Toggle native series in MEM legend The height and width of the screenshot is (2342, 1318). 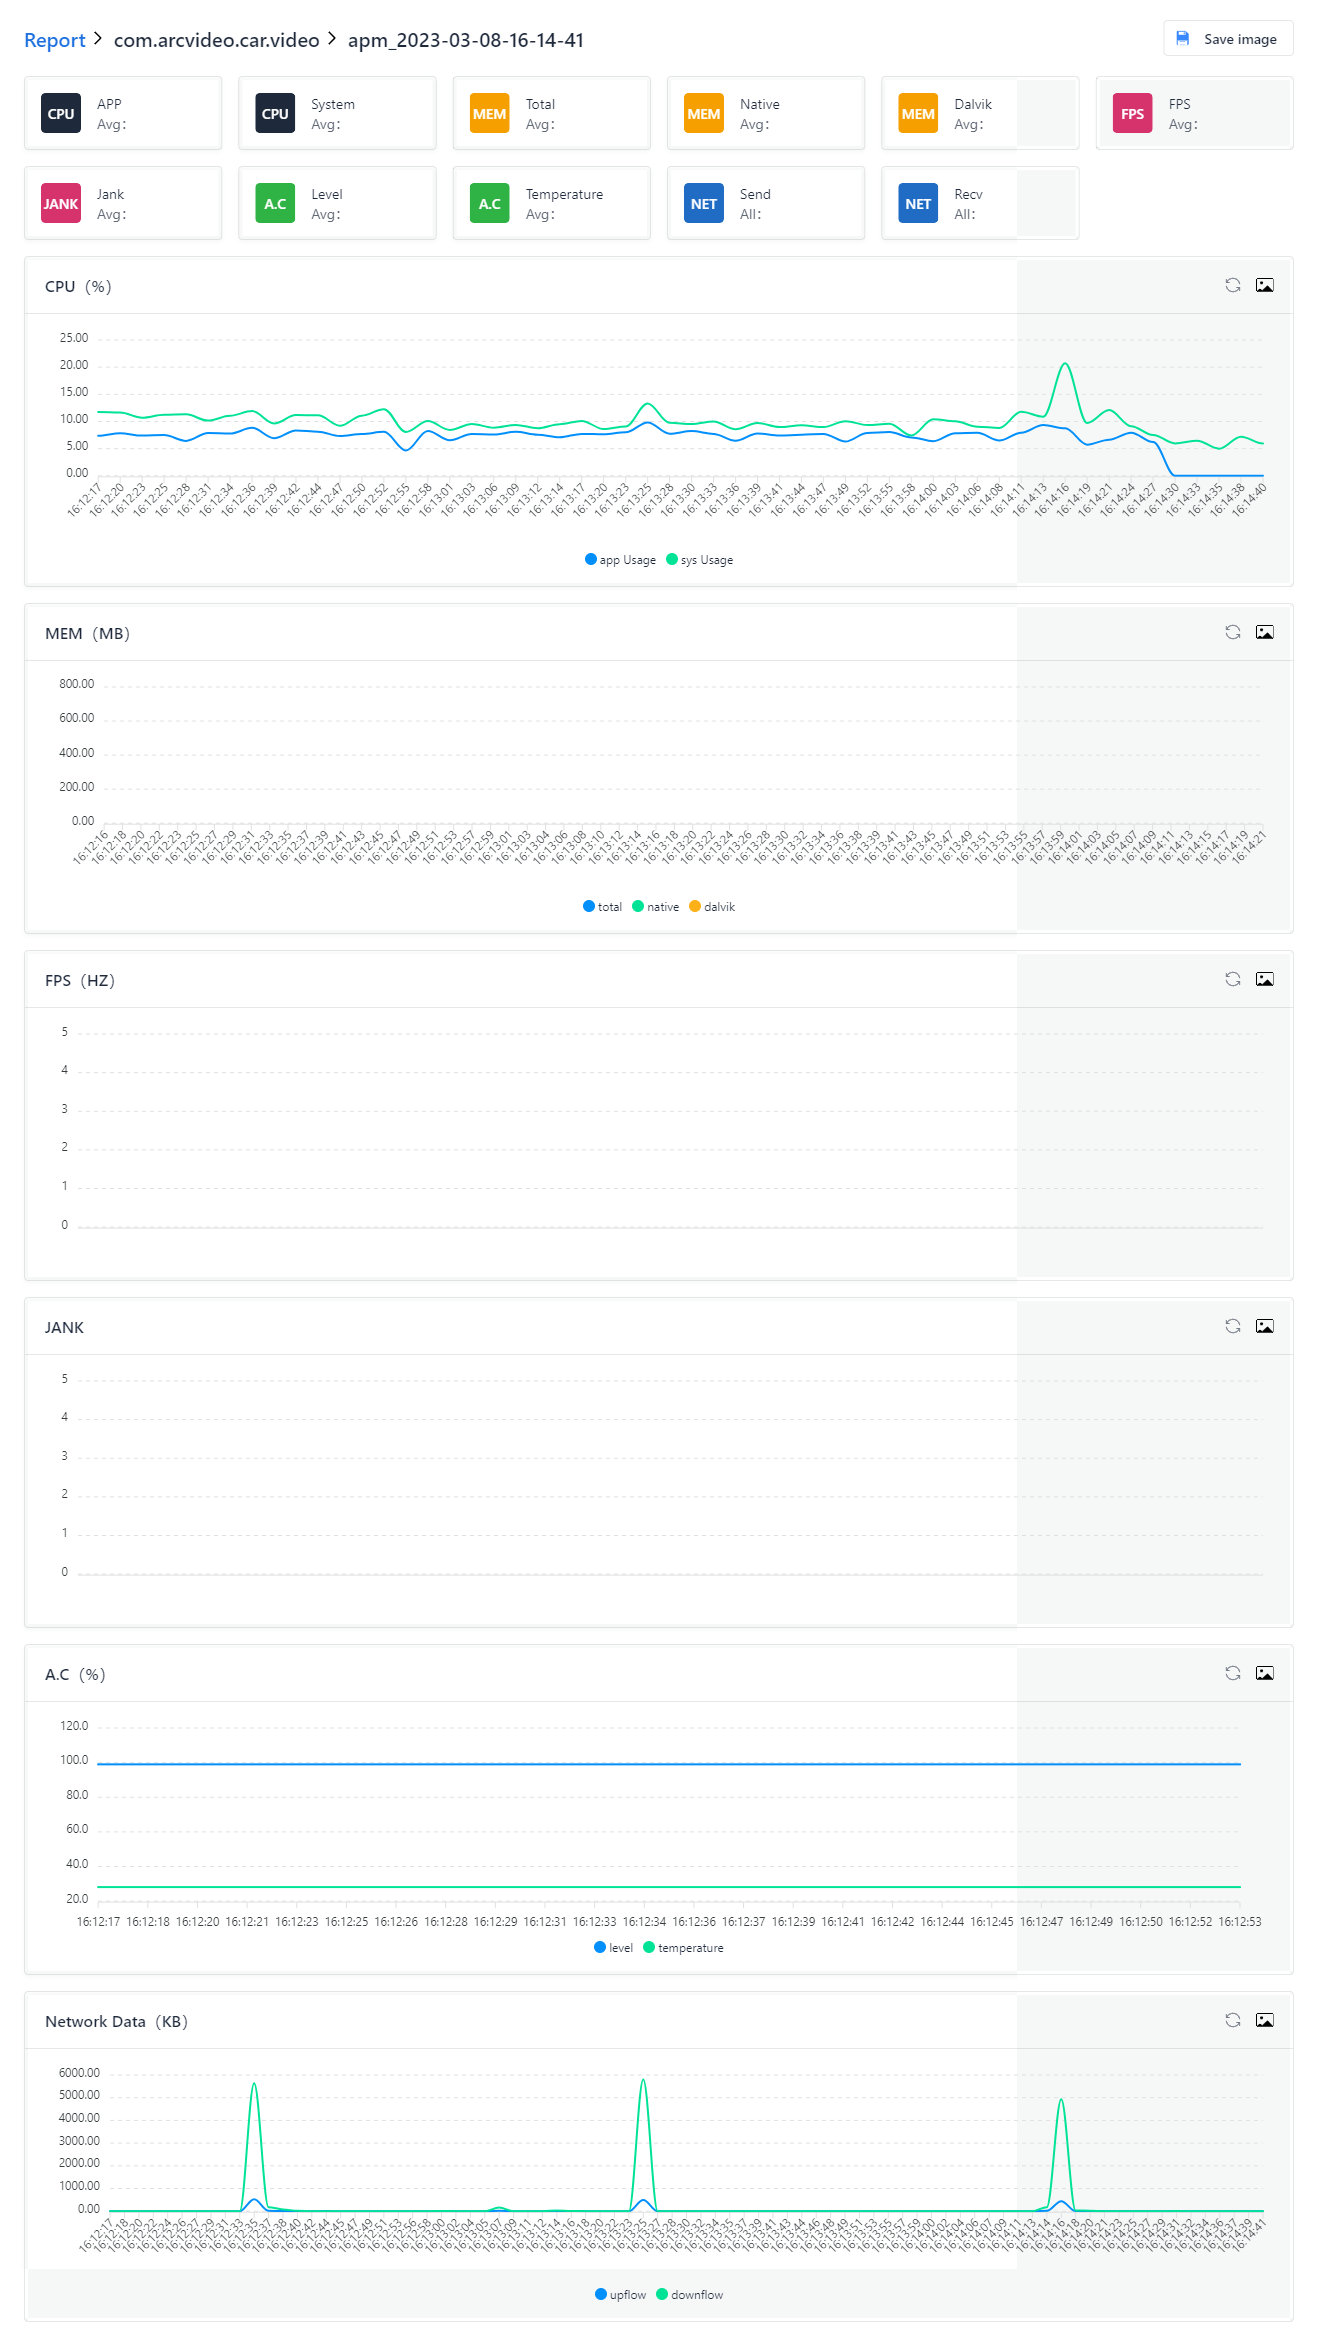[x=656, y=907]
